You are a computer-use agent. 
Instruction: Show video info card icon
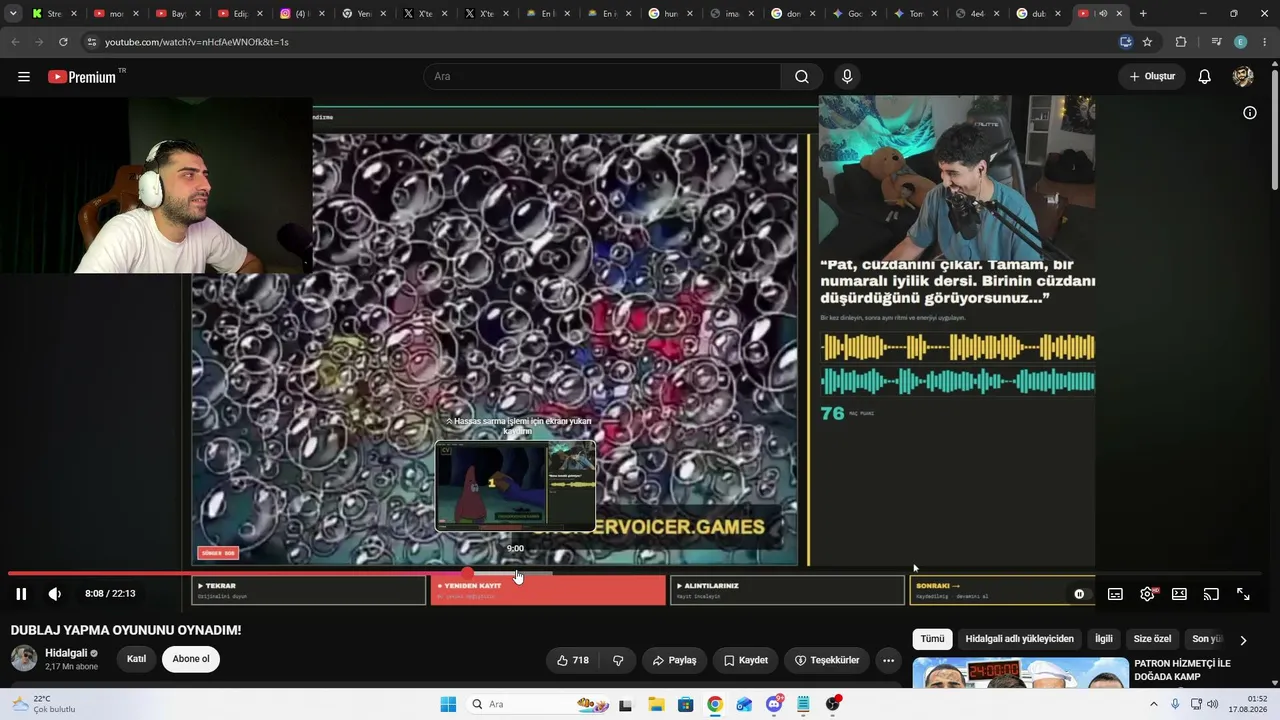(1249, 113)
